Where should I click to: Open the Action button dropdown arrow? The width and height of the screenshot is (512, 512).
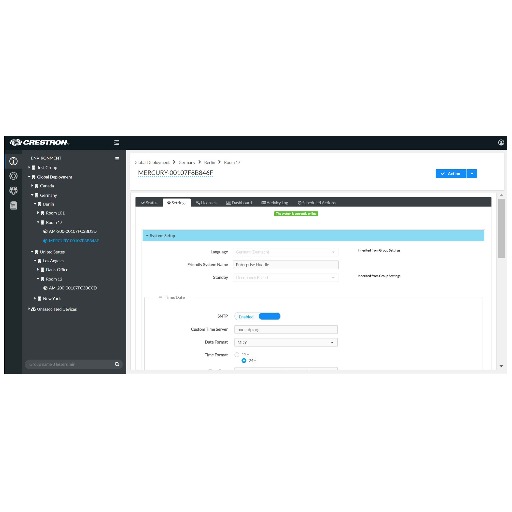[x=472, y=174]
